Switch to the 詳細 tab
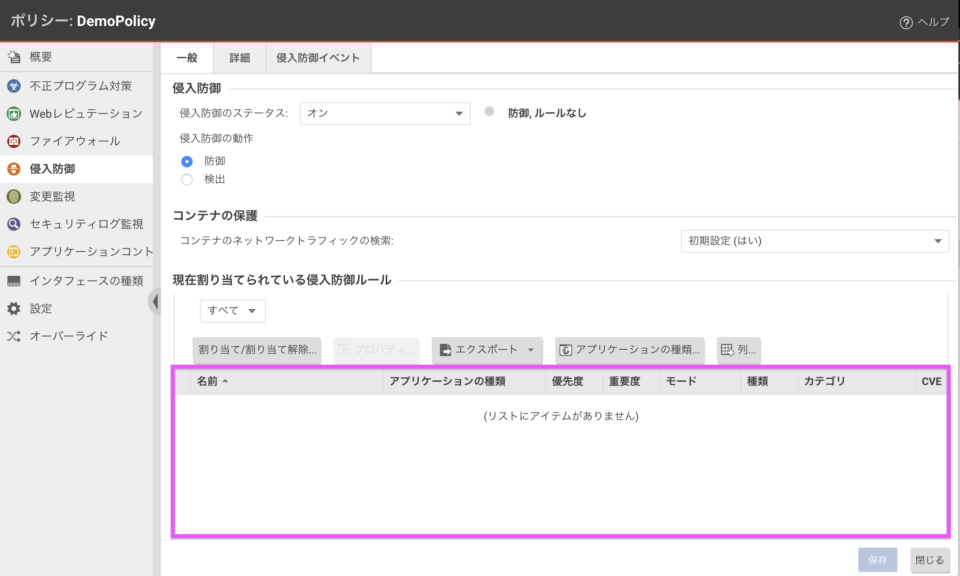The height and width of the screenshot is (576, 960). coord(238,57)
